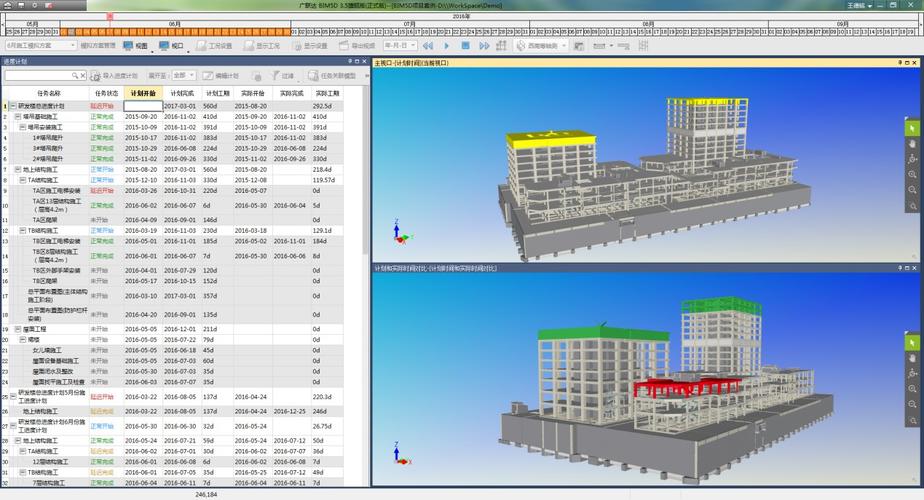Click the orange marker on the timeline ruler
Image resolution: width=924 pixels, height=500 pixels.
pyautogui.click(x=110, y=16)
